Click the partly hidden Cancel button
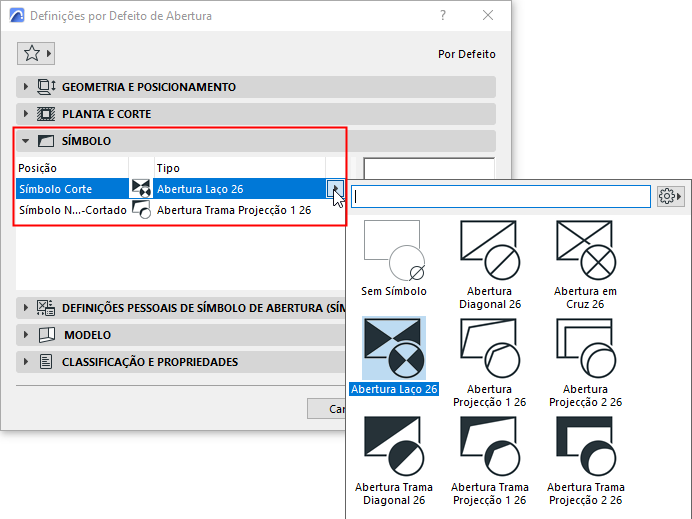 click(327, 409)
